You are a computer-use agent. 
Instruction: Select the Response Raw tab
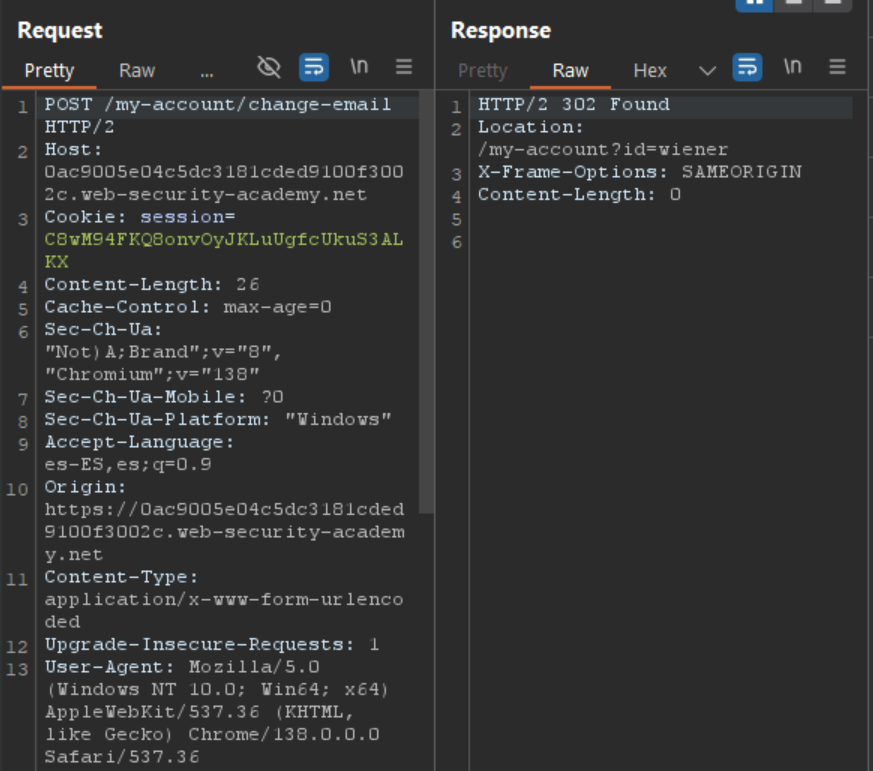coord(570,71)
